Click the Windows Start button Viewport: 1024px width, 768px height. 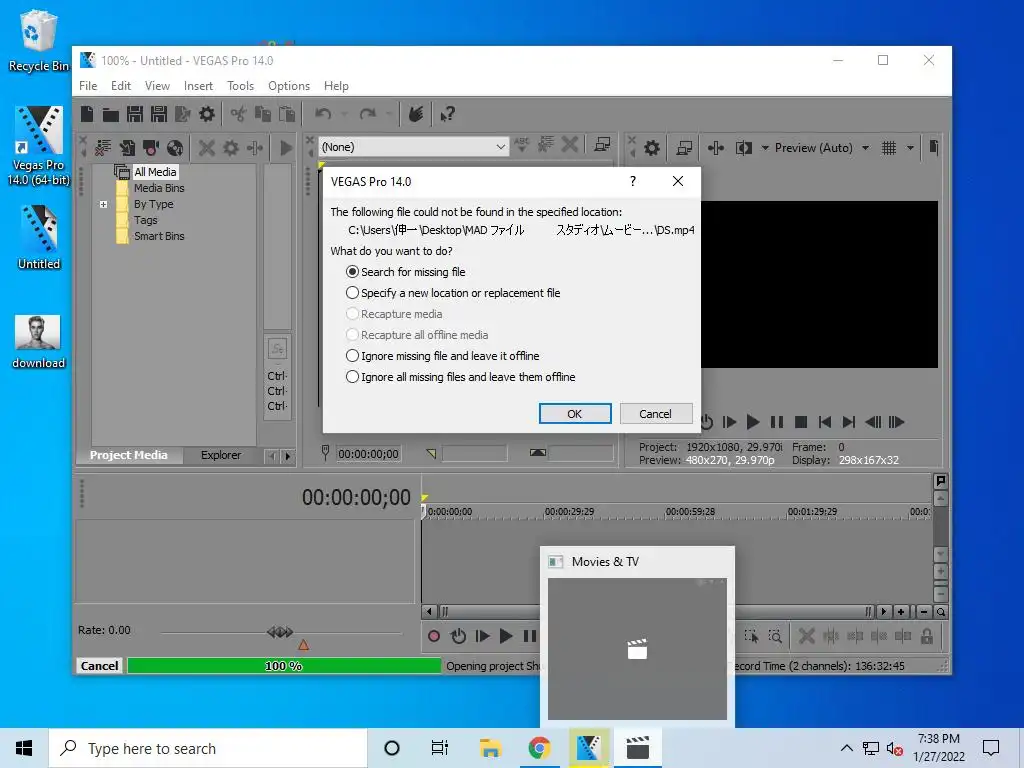24,748
